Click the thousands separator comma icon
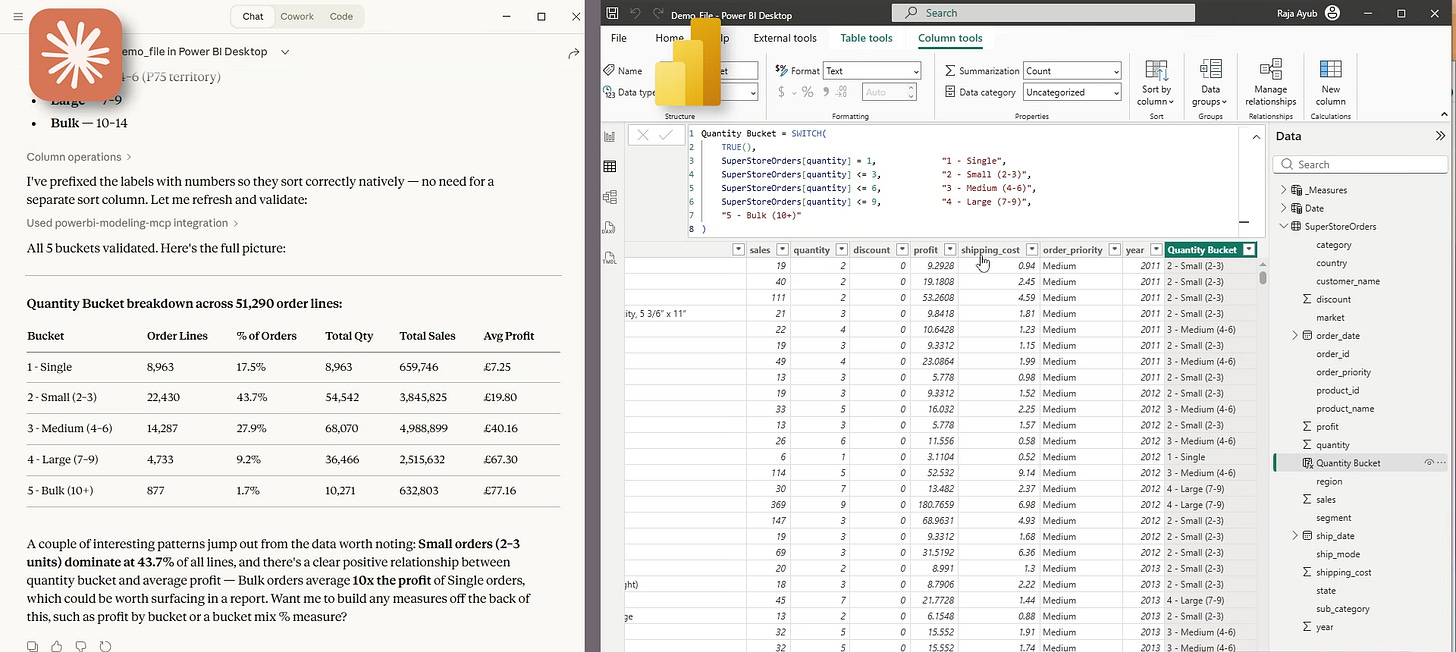Screen dimensions: 1456x652 pos(827,92)
